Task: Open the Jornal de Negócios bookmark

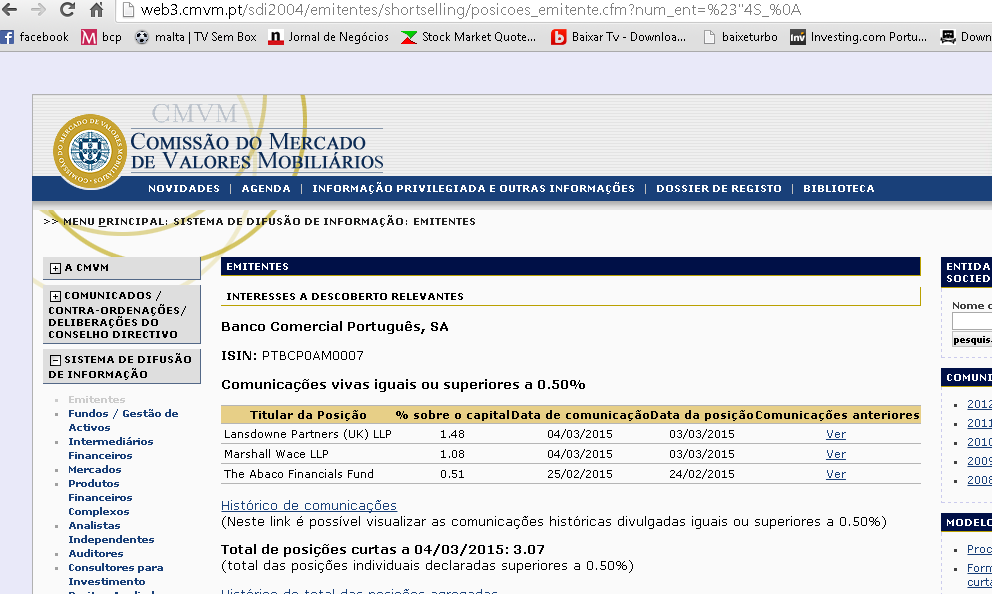Action: [329, 37]
